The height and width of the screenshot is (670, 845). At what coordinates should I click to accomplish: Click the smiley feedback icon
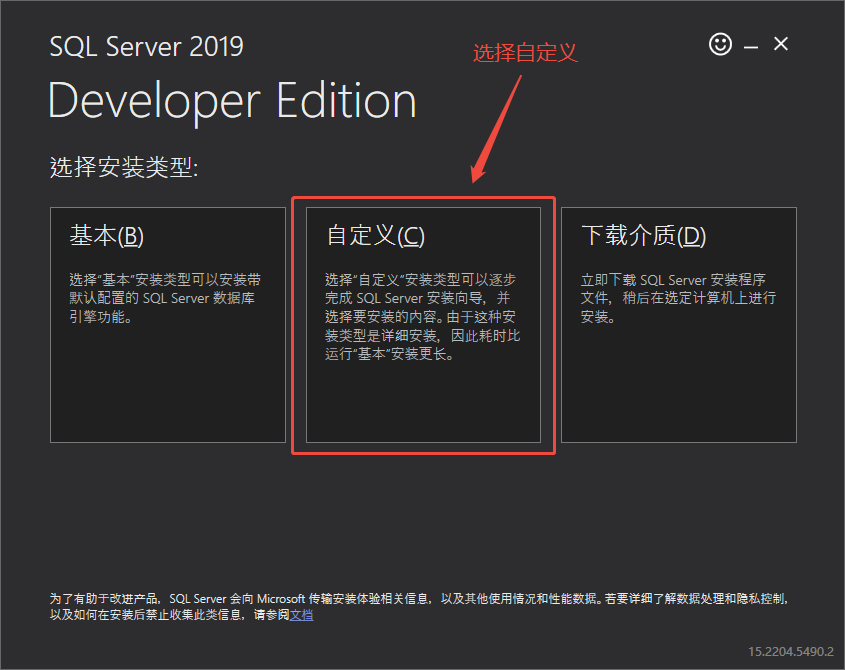pos(720,44)
